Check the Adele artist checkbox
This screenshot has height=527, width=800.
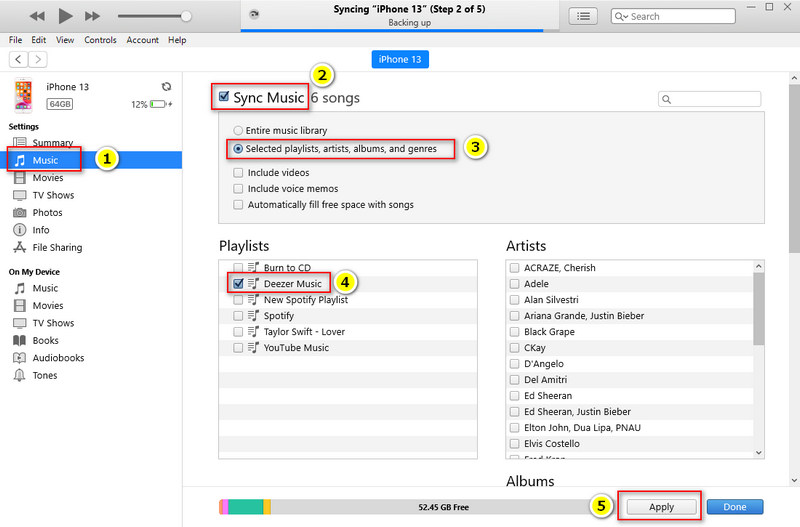point(514,284)
